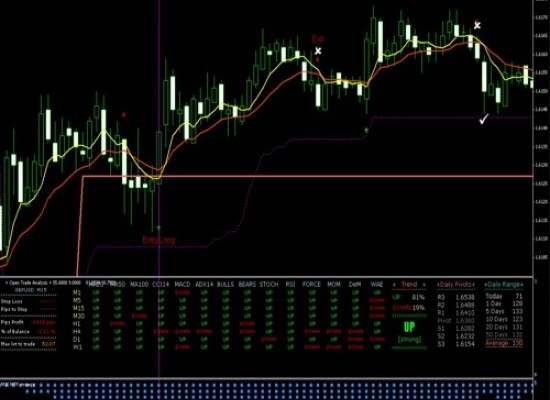This screenshot has height=400, width=550.
Task: Click the white X exit marker beside Exit label
Action: pyautogui.click(x=318, y=51)
